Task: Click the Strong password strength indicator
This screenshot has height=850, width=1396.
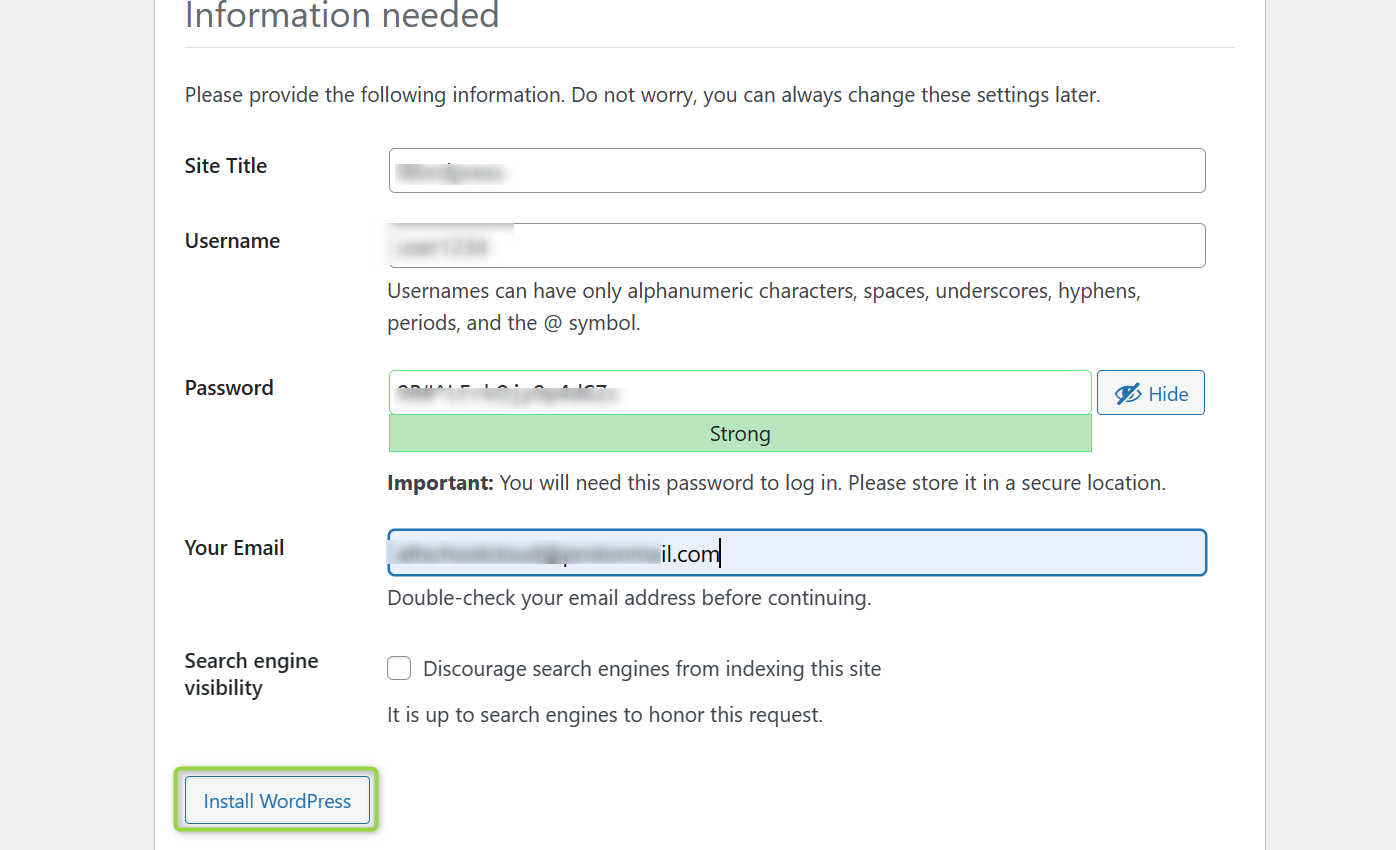Action: [x=740, y=434]
